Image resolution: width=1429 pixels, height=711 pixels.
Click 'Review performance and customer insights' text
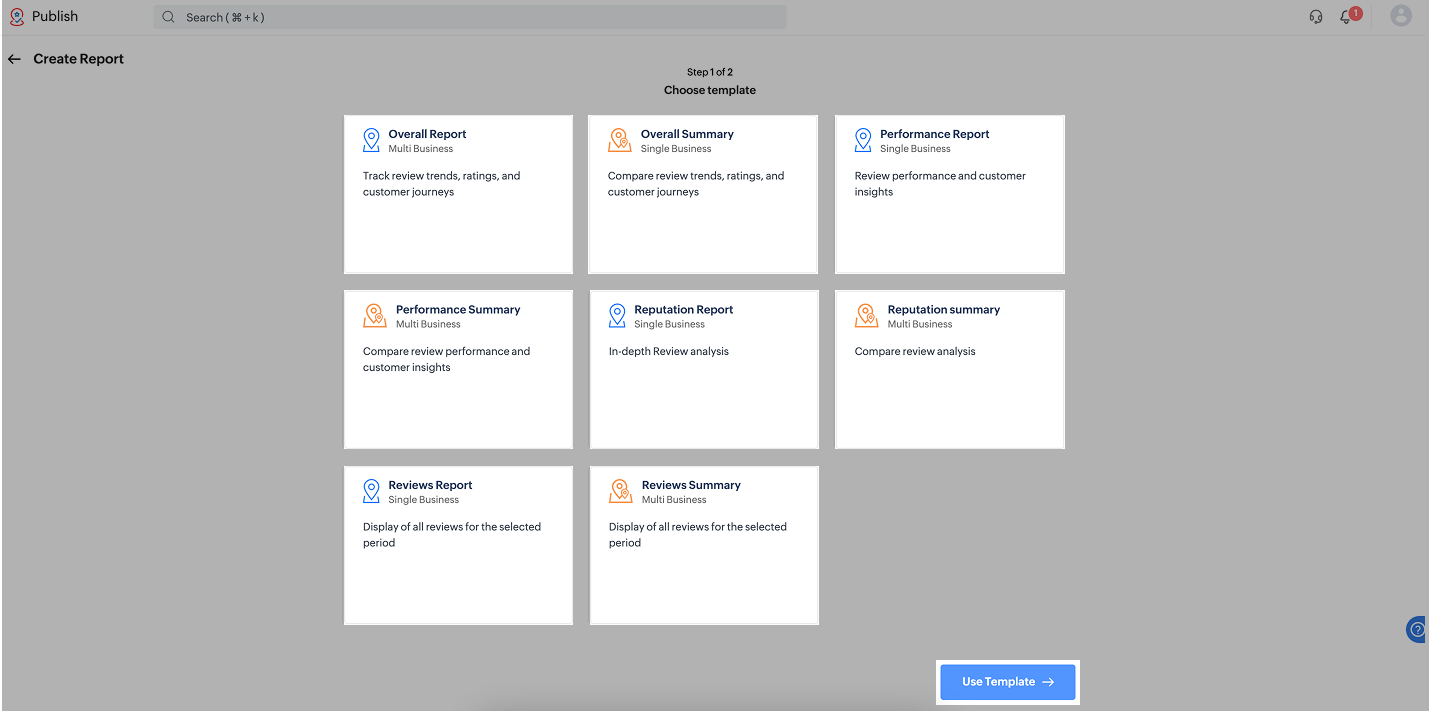[x=940, y=184]
